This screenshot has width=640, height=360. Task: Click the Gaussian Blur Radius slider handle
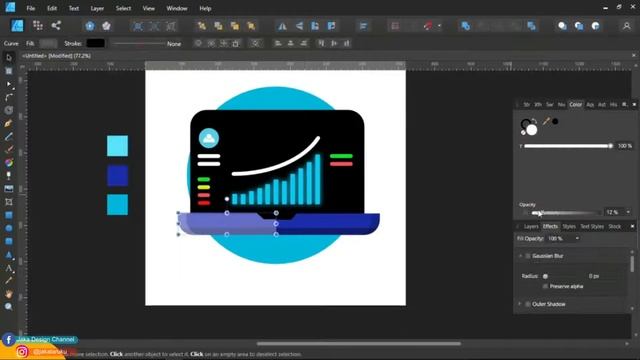(x=545, y=276)
